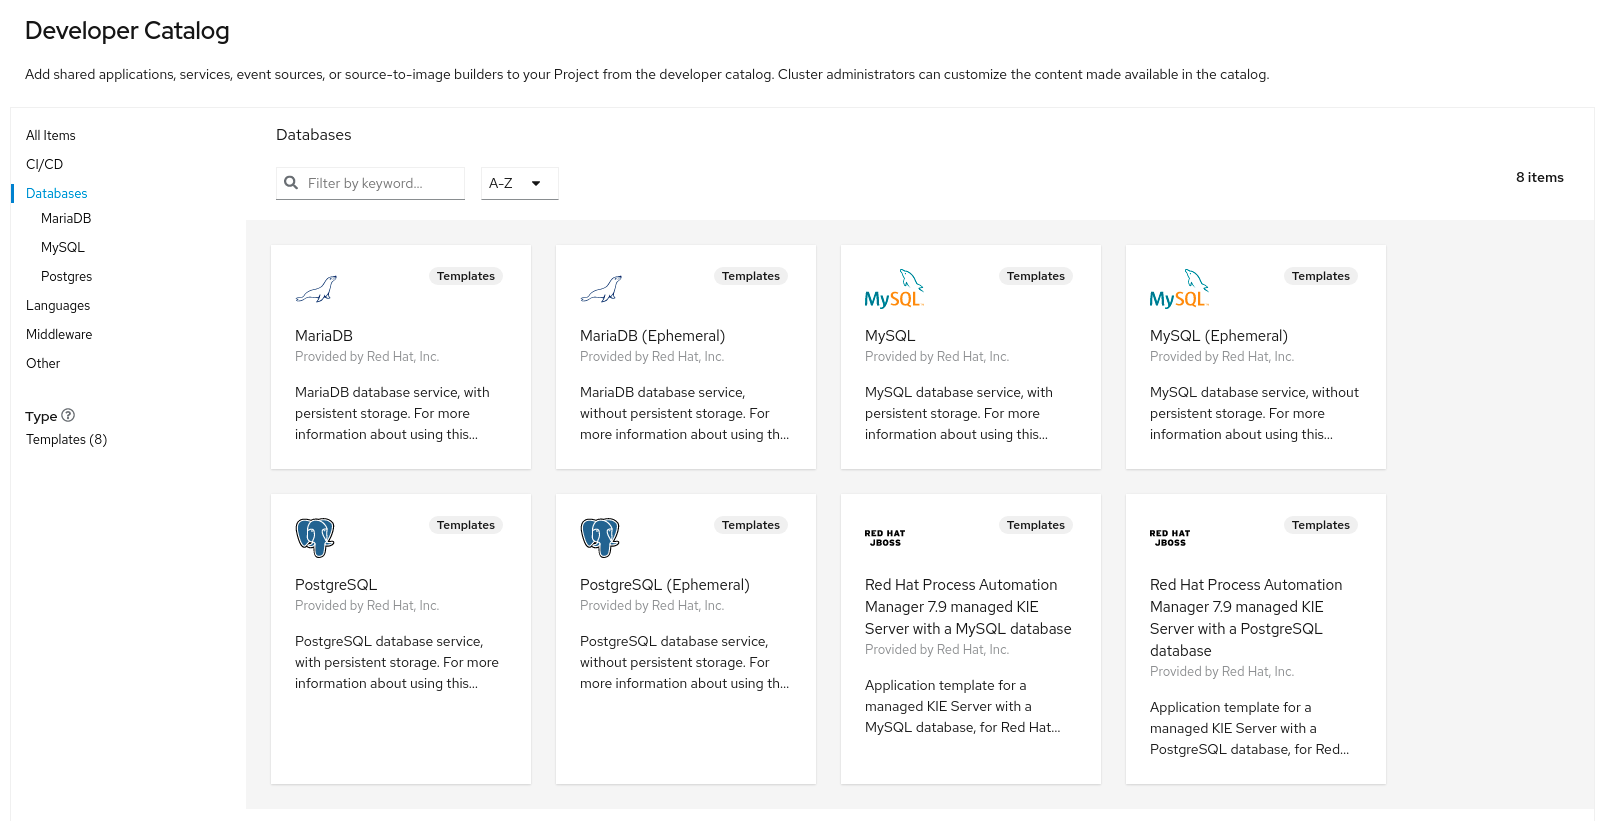1605x821 pixels.
Task: Select the Postgres subcategory
Action: pyautogui.click(x=67, y=276)
